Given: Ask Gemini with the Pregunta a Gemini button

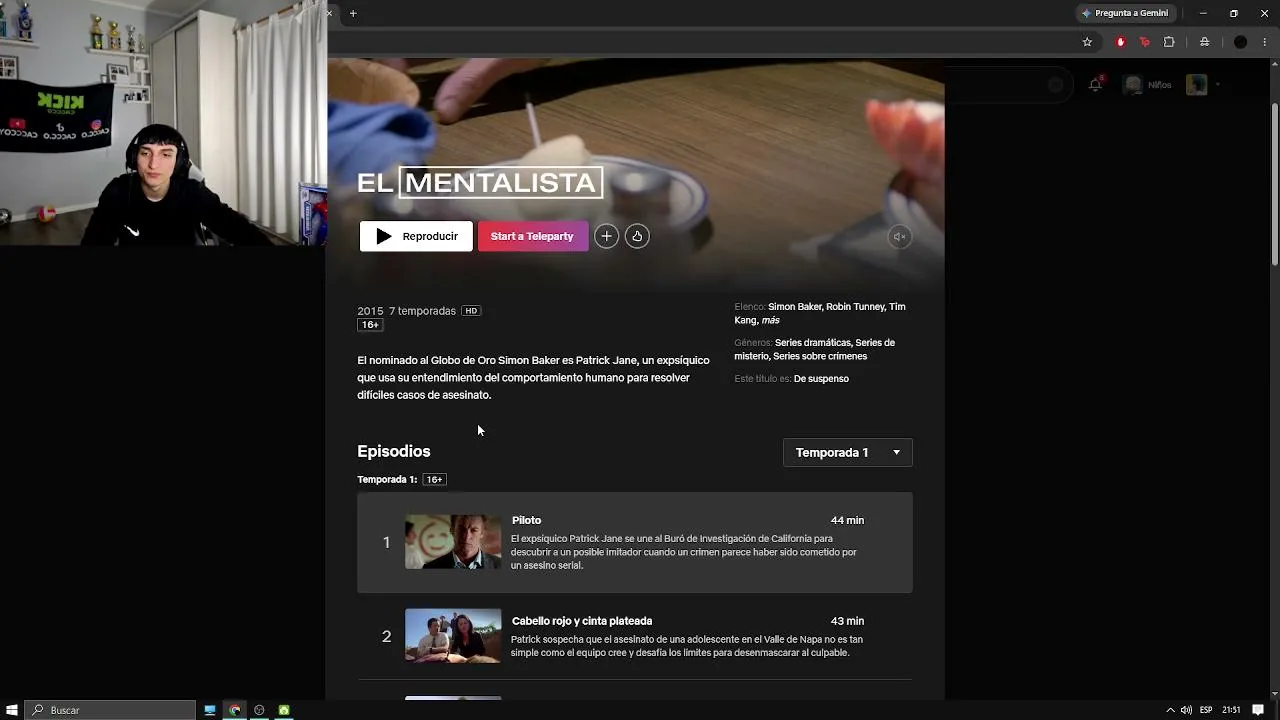Looking at the screenshot, I should tap(1125, 13).
